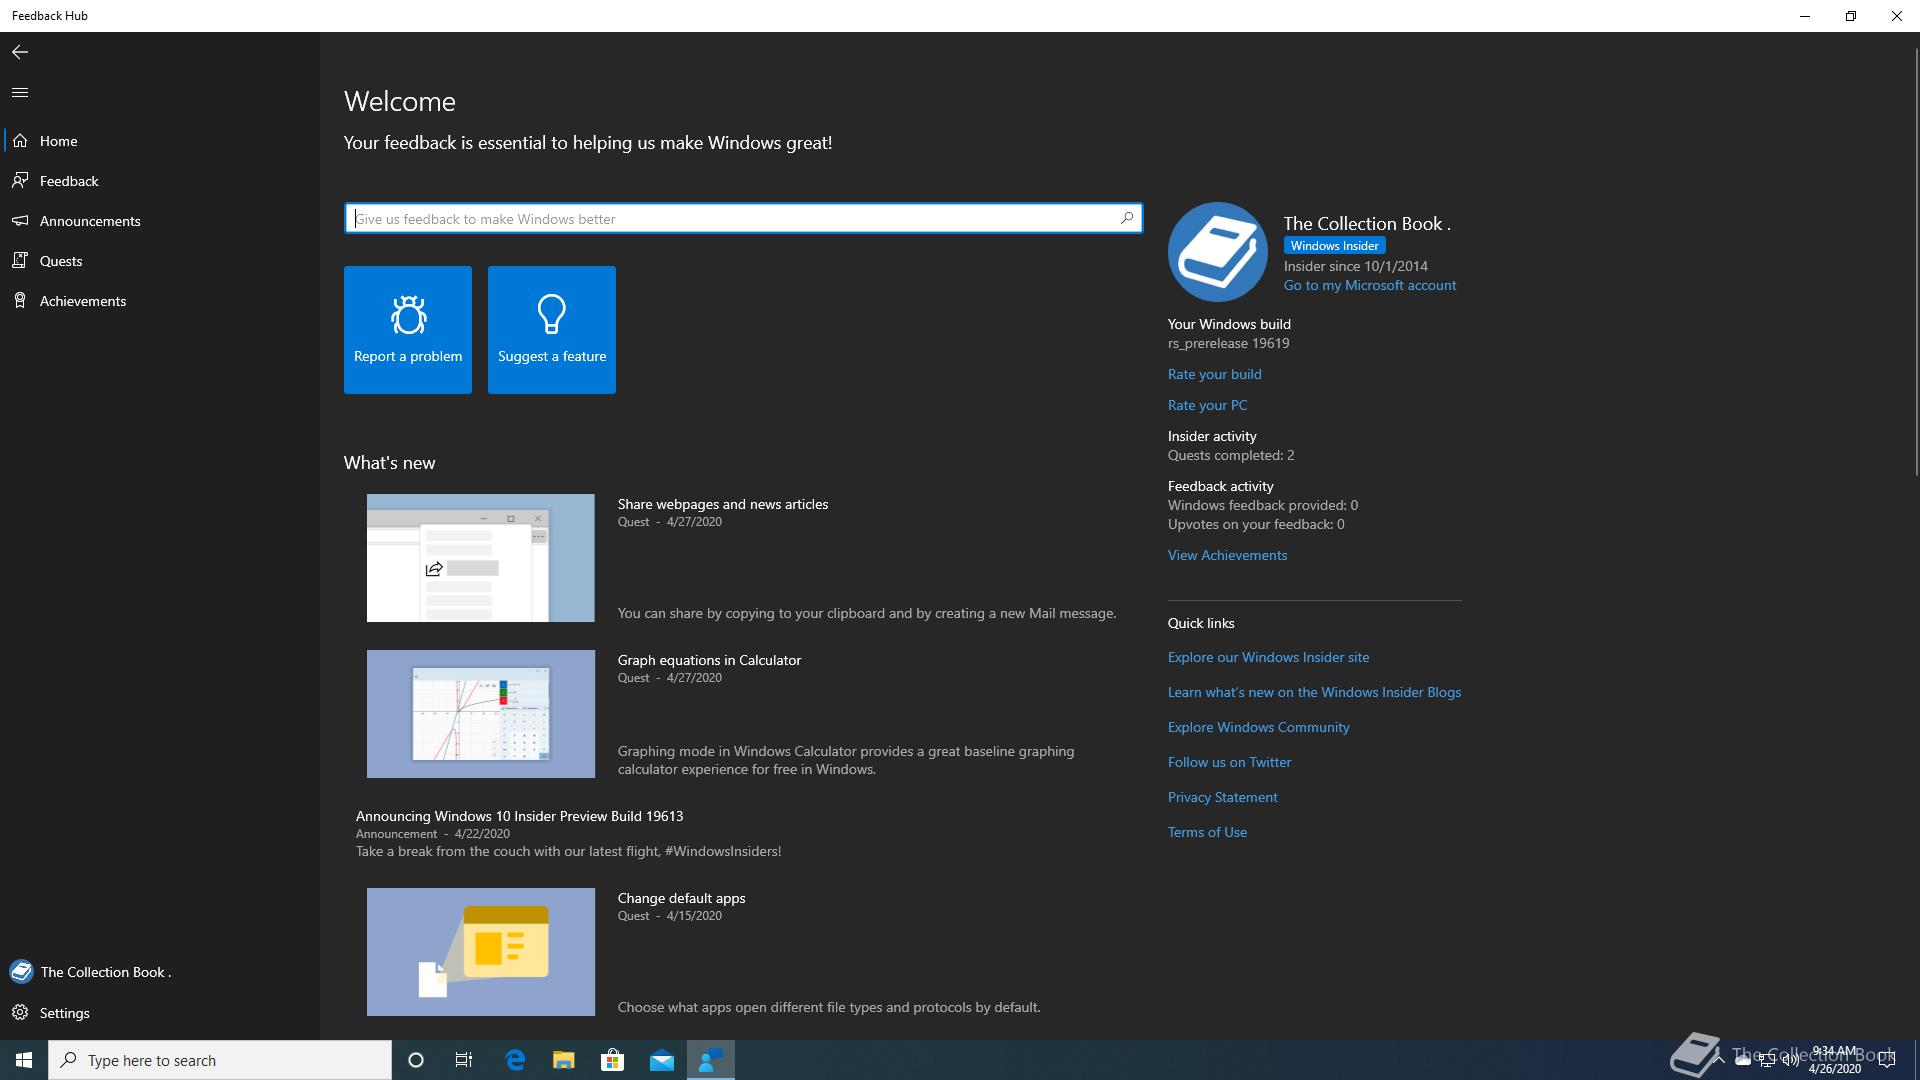1920x1080 pixels.
Task: Open Privacy Statement link
Action: tap(1223, 797)
